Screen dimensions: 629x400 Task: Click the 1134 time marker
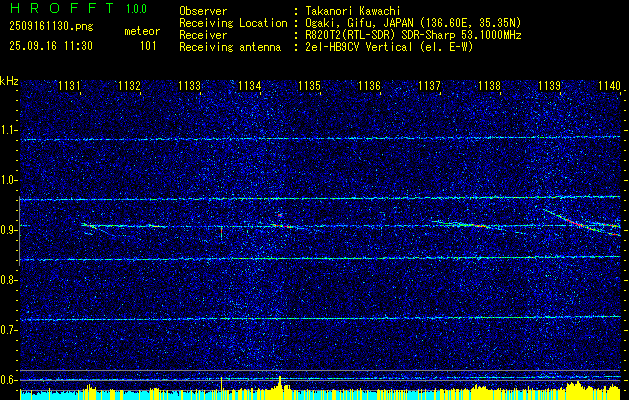coord(249,86)
